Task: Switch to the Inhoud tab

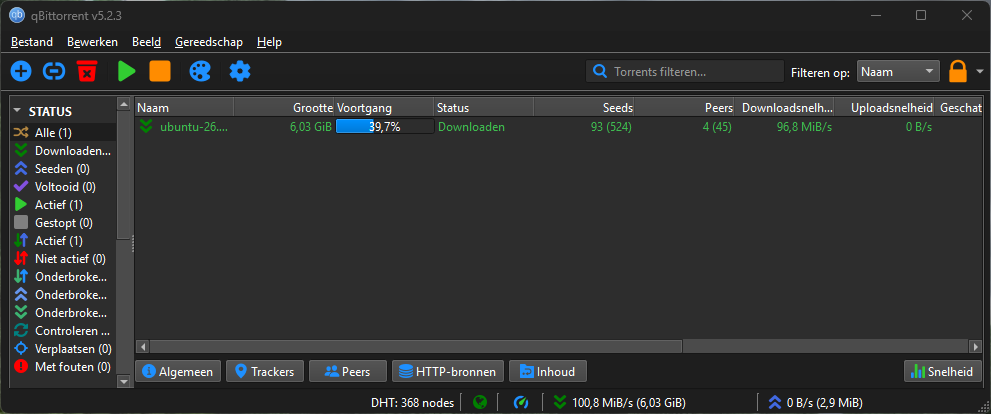Action: click(548, 372)
